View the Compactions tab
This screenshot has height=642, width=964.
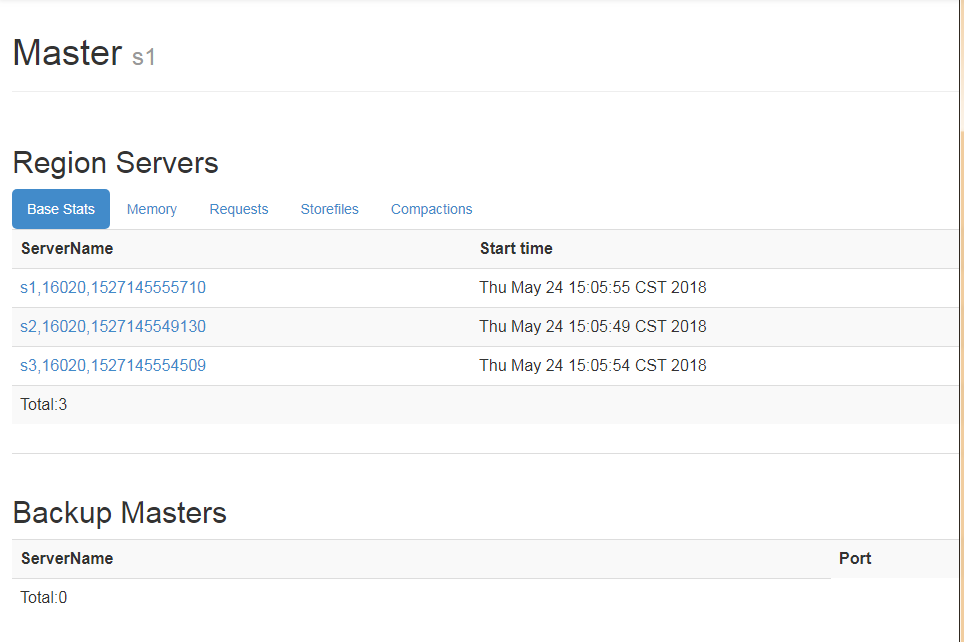click(x=432, y=209)
